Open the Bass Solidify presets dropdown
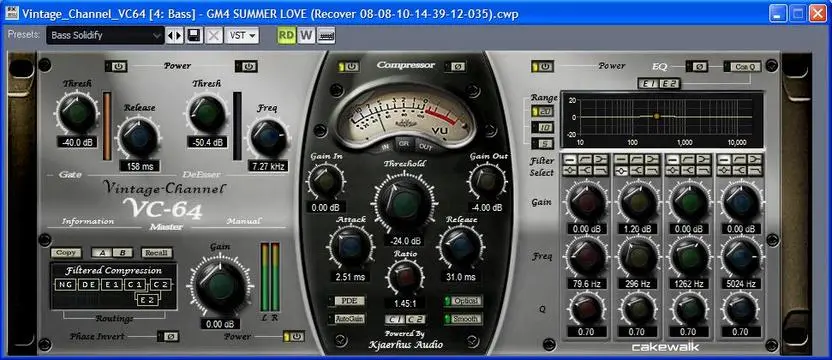The height and width of the screenshot is (360, 832). 105,36
